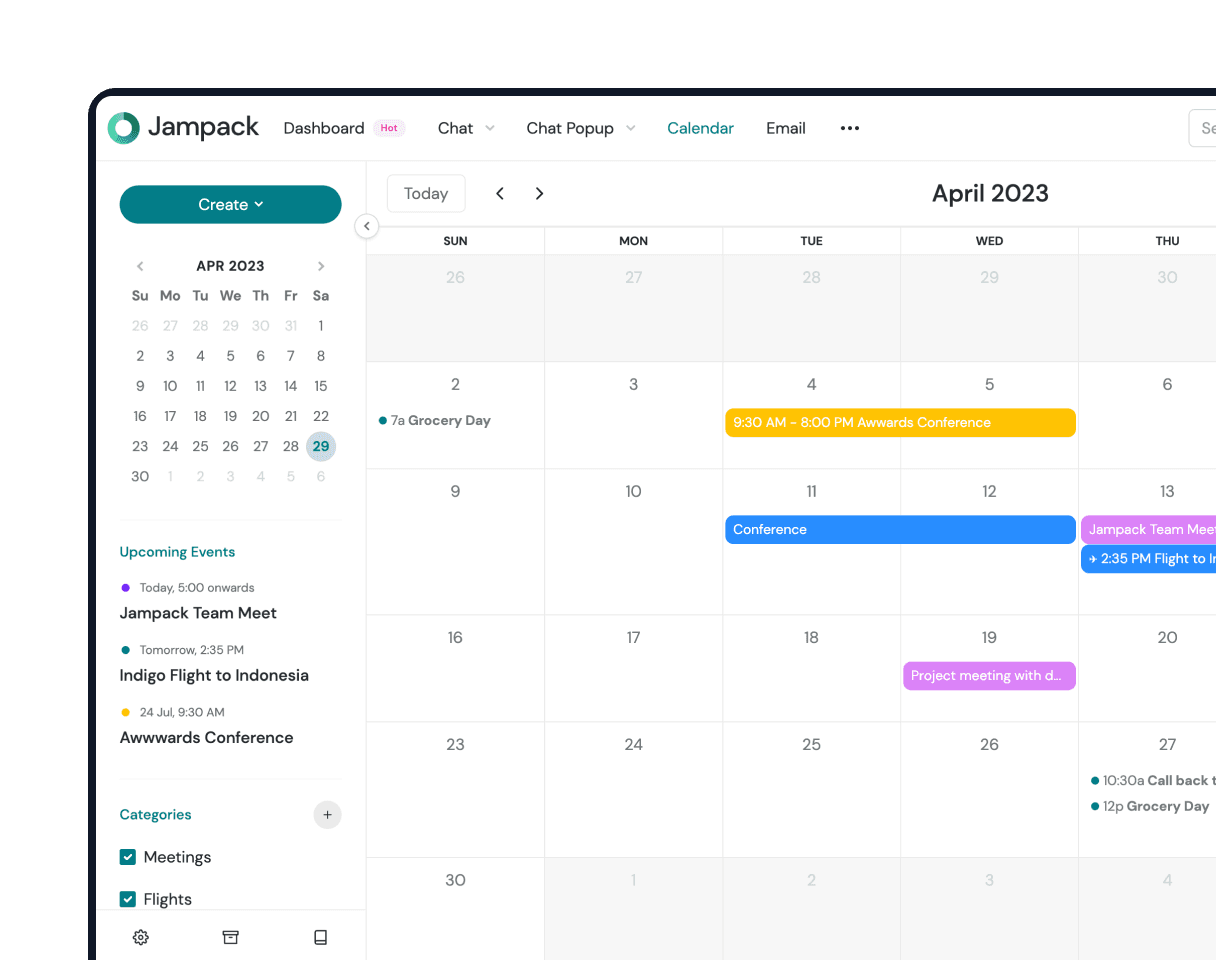The image size is (1216, 960).
Task: Select April 29 in the mini calendar
Action: coord(320,446)
